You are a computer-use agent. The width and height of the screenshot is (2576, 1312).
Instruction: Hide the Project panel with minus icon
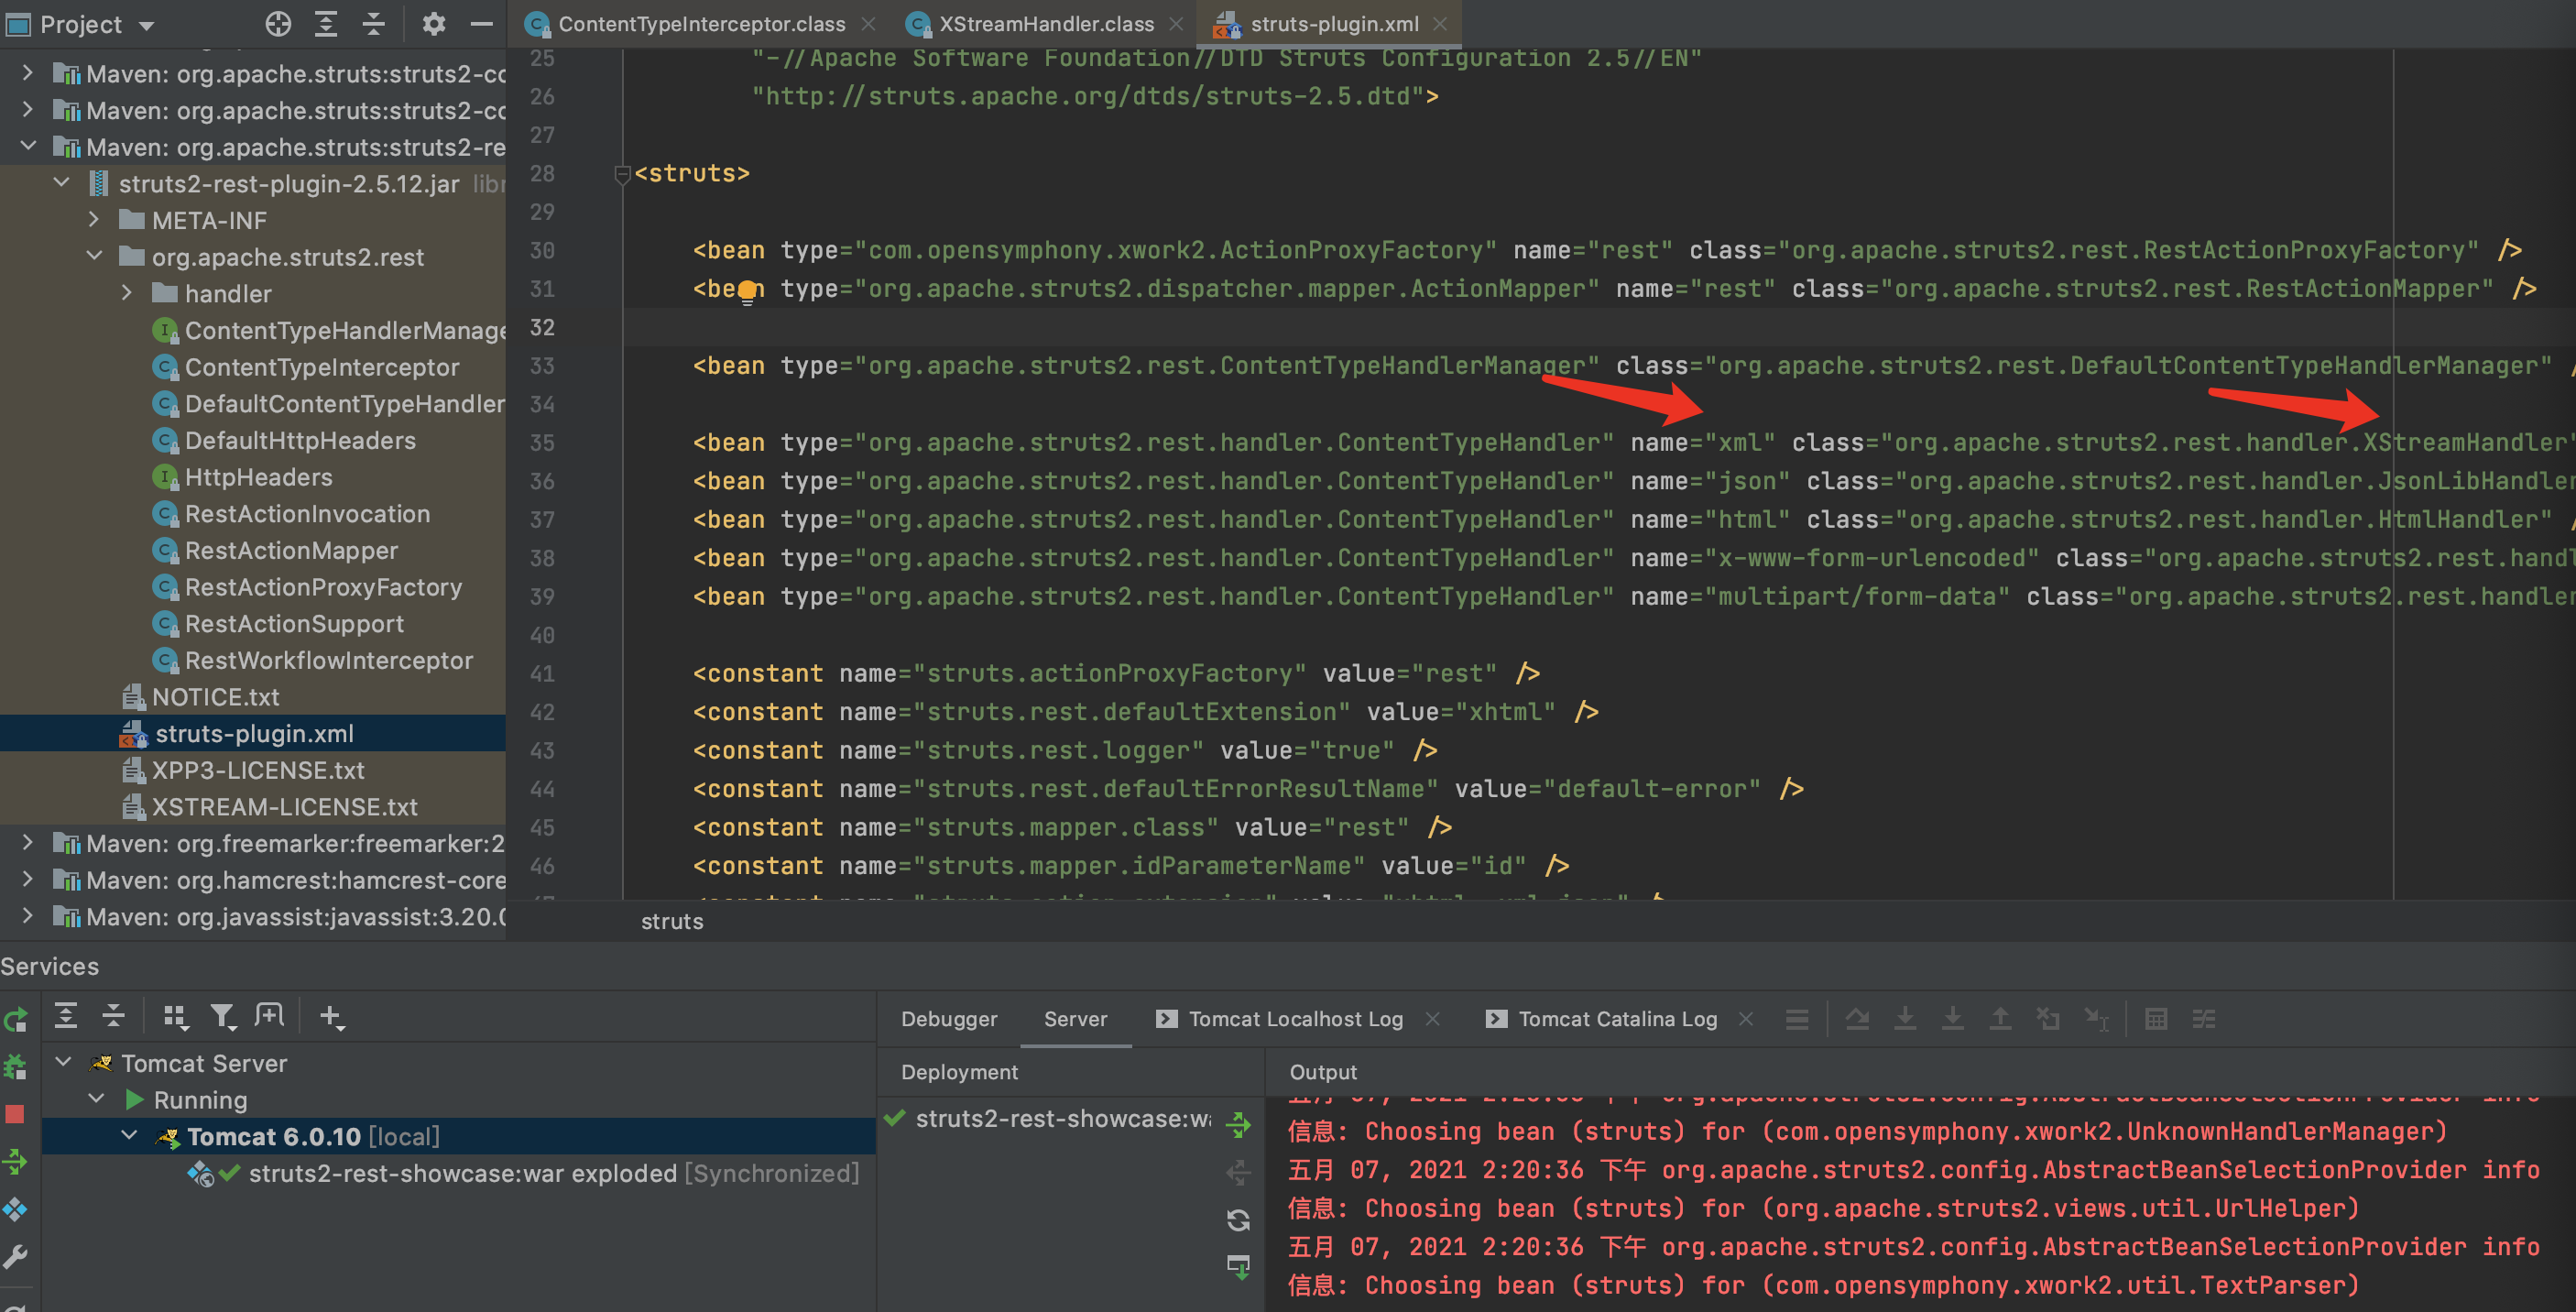click(x=481, y=24)
